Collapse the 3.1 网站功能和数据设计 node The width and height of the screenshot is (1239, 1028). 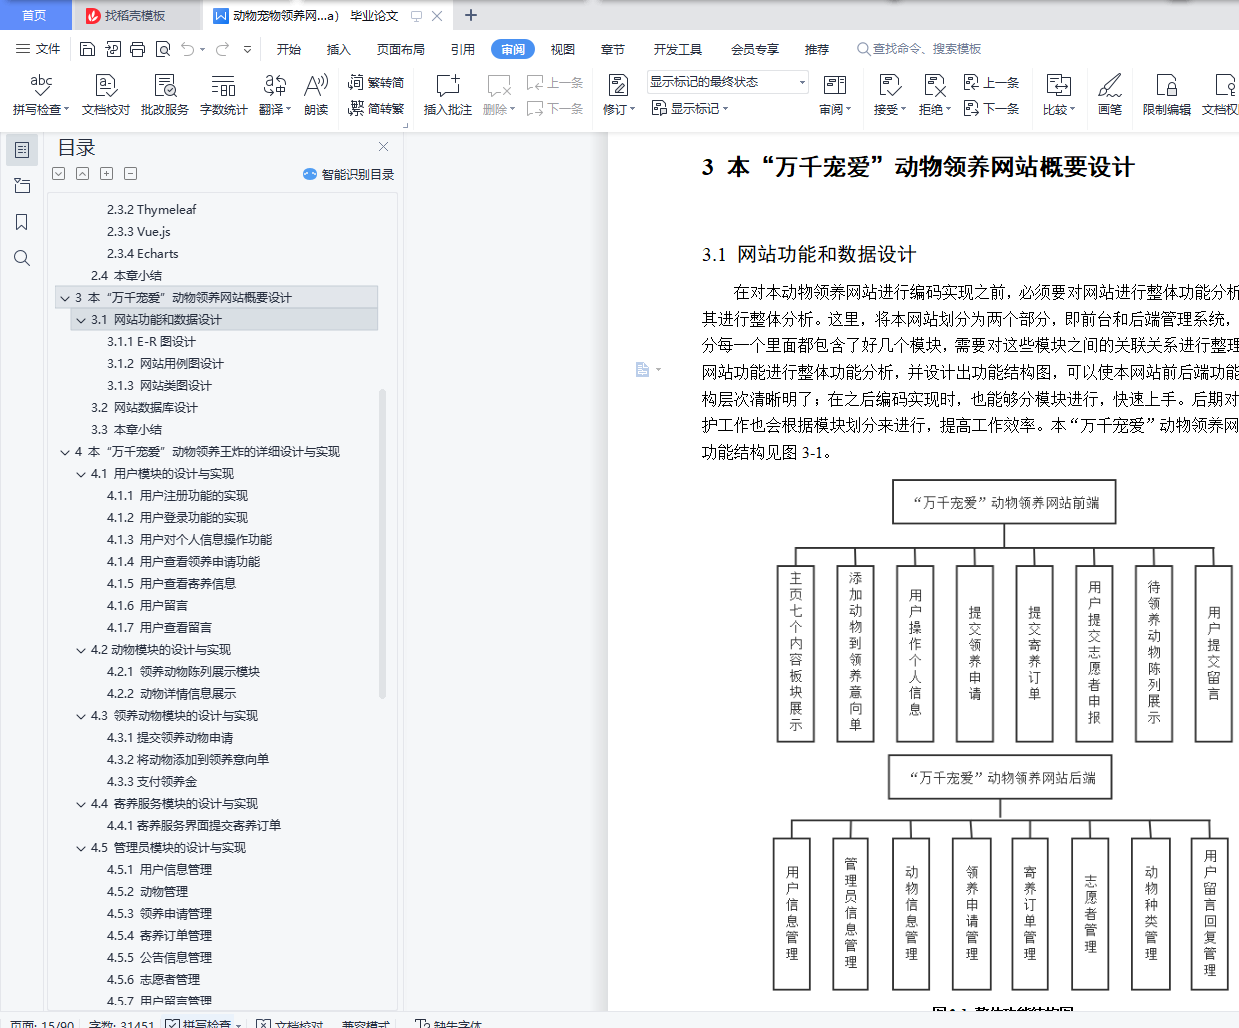81,320
